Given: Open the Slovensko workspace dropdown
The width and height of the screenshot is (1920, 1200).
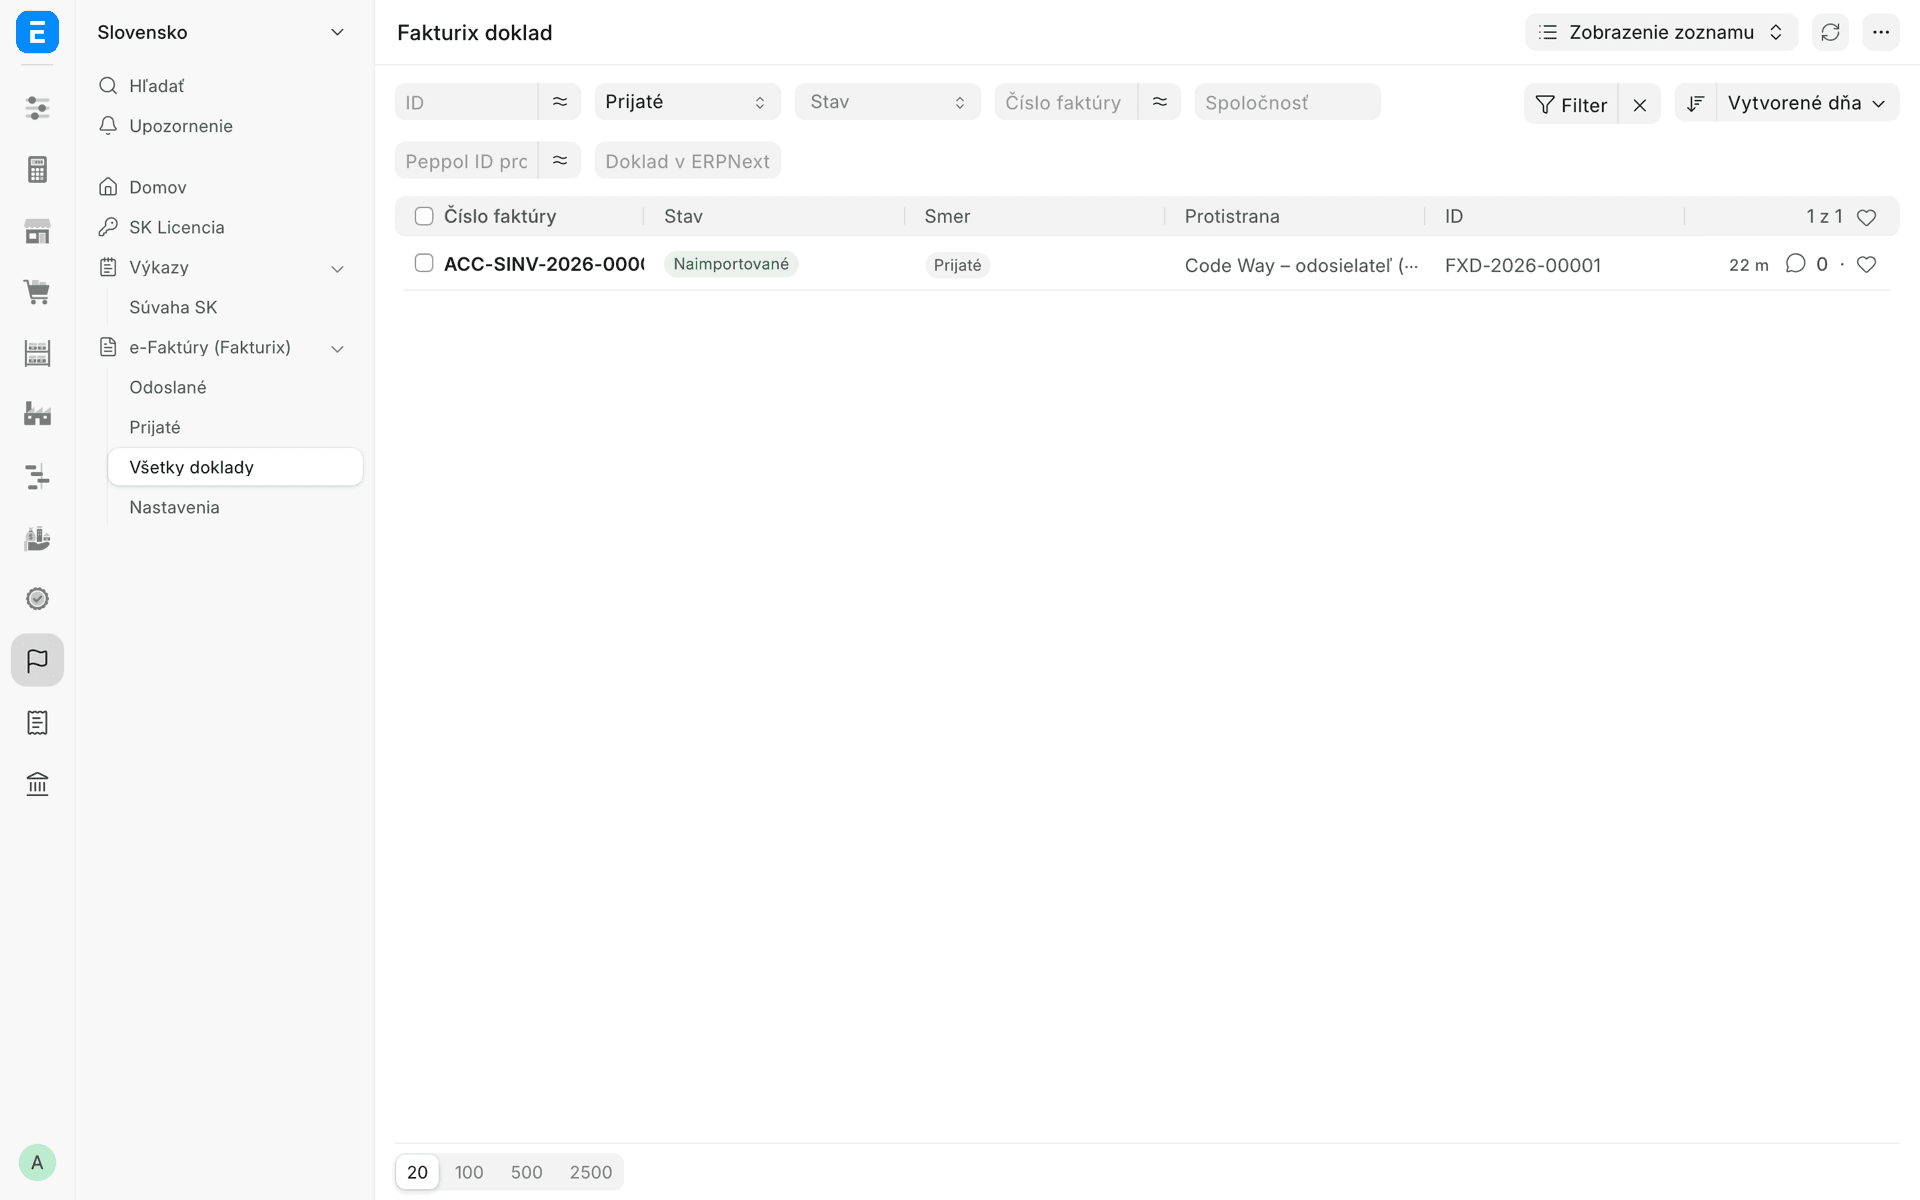Looking at the screenshot, I should coord(221,32).
